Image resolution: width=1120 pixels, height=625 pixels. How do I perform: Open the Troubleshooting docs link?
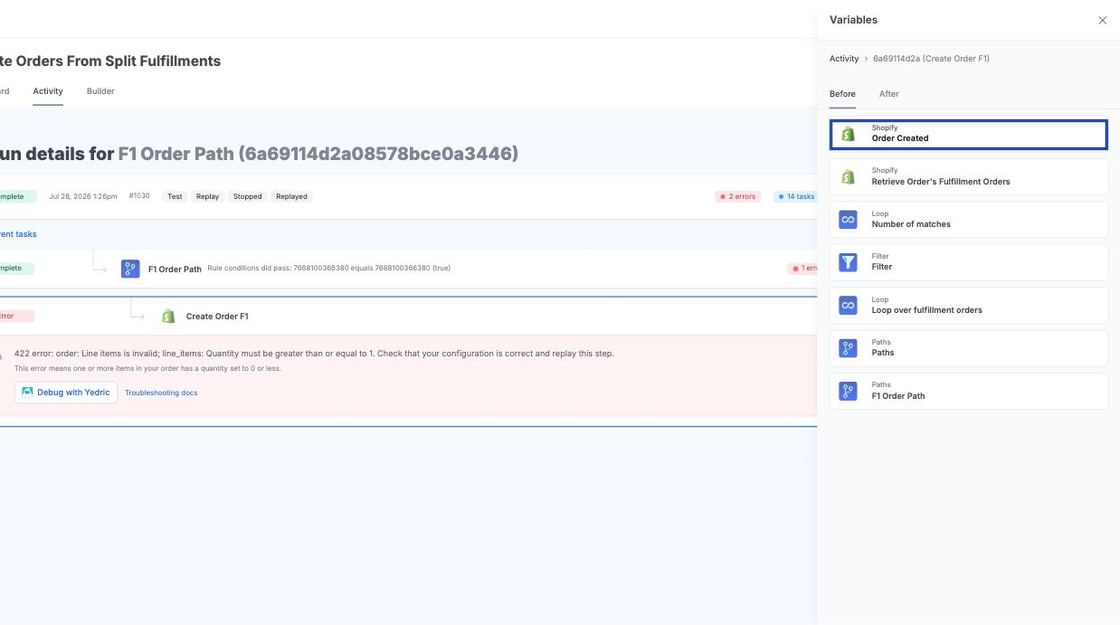pyautogui.click(x=161, y=393)
